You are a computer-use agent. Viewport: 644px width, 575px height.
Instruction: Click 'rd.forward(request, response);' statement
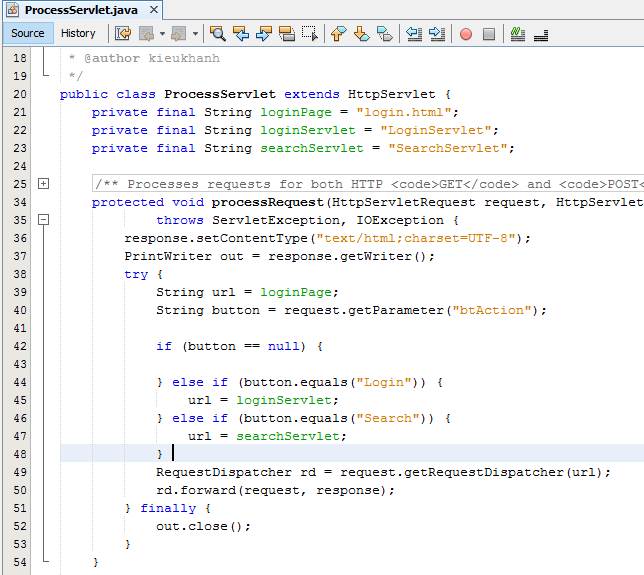(275, 490)
